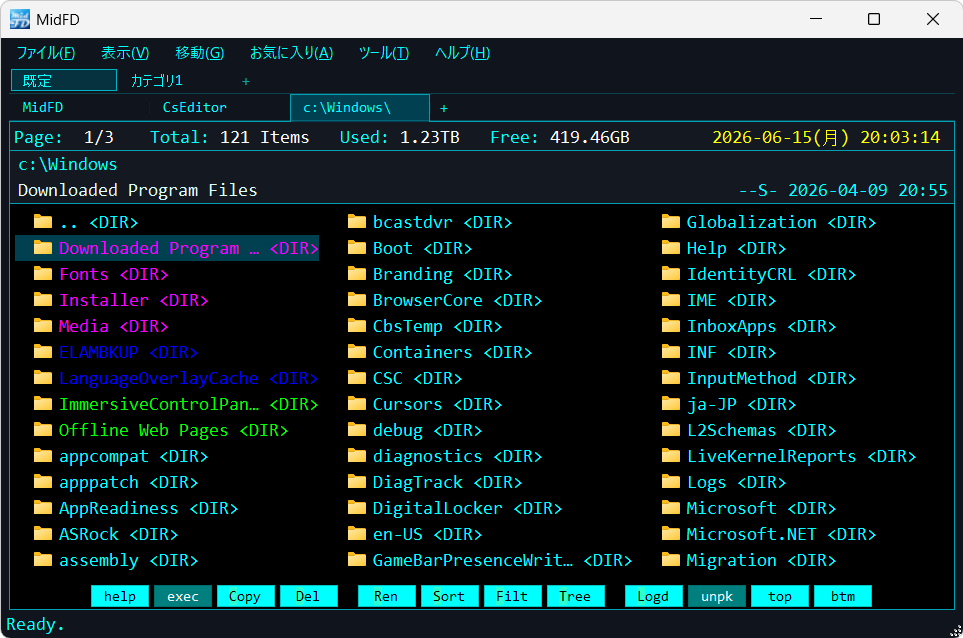Image resolution: width=963 pixels, height=638 pixels.
Task: Select the DigitalLocker folder name
Action: tap(437, 508)
